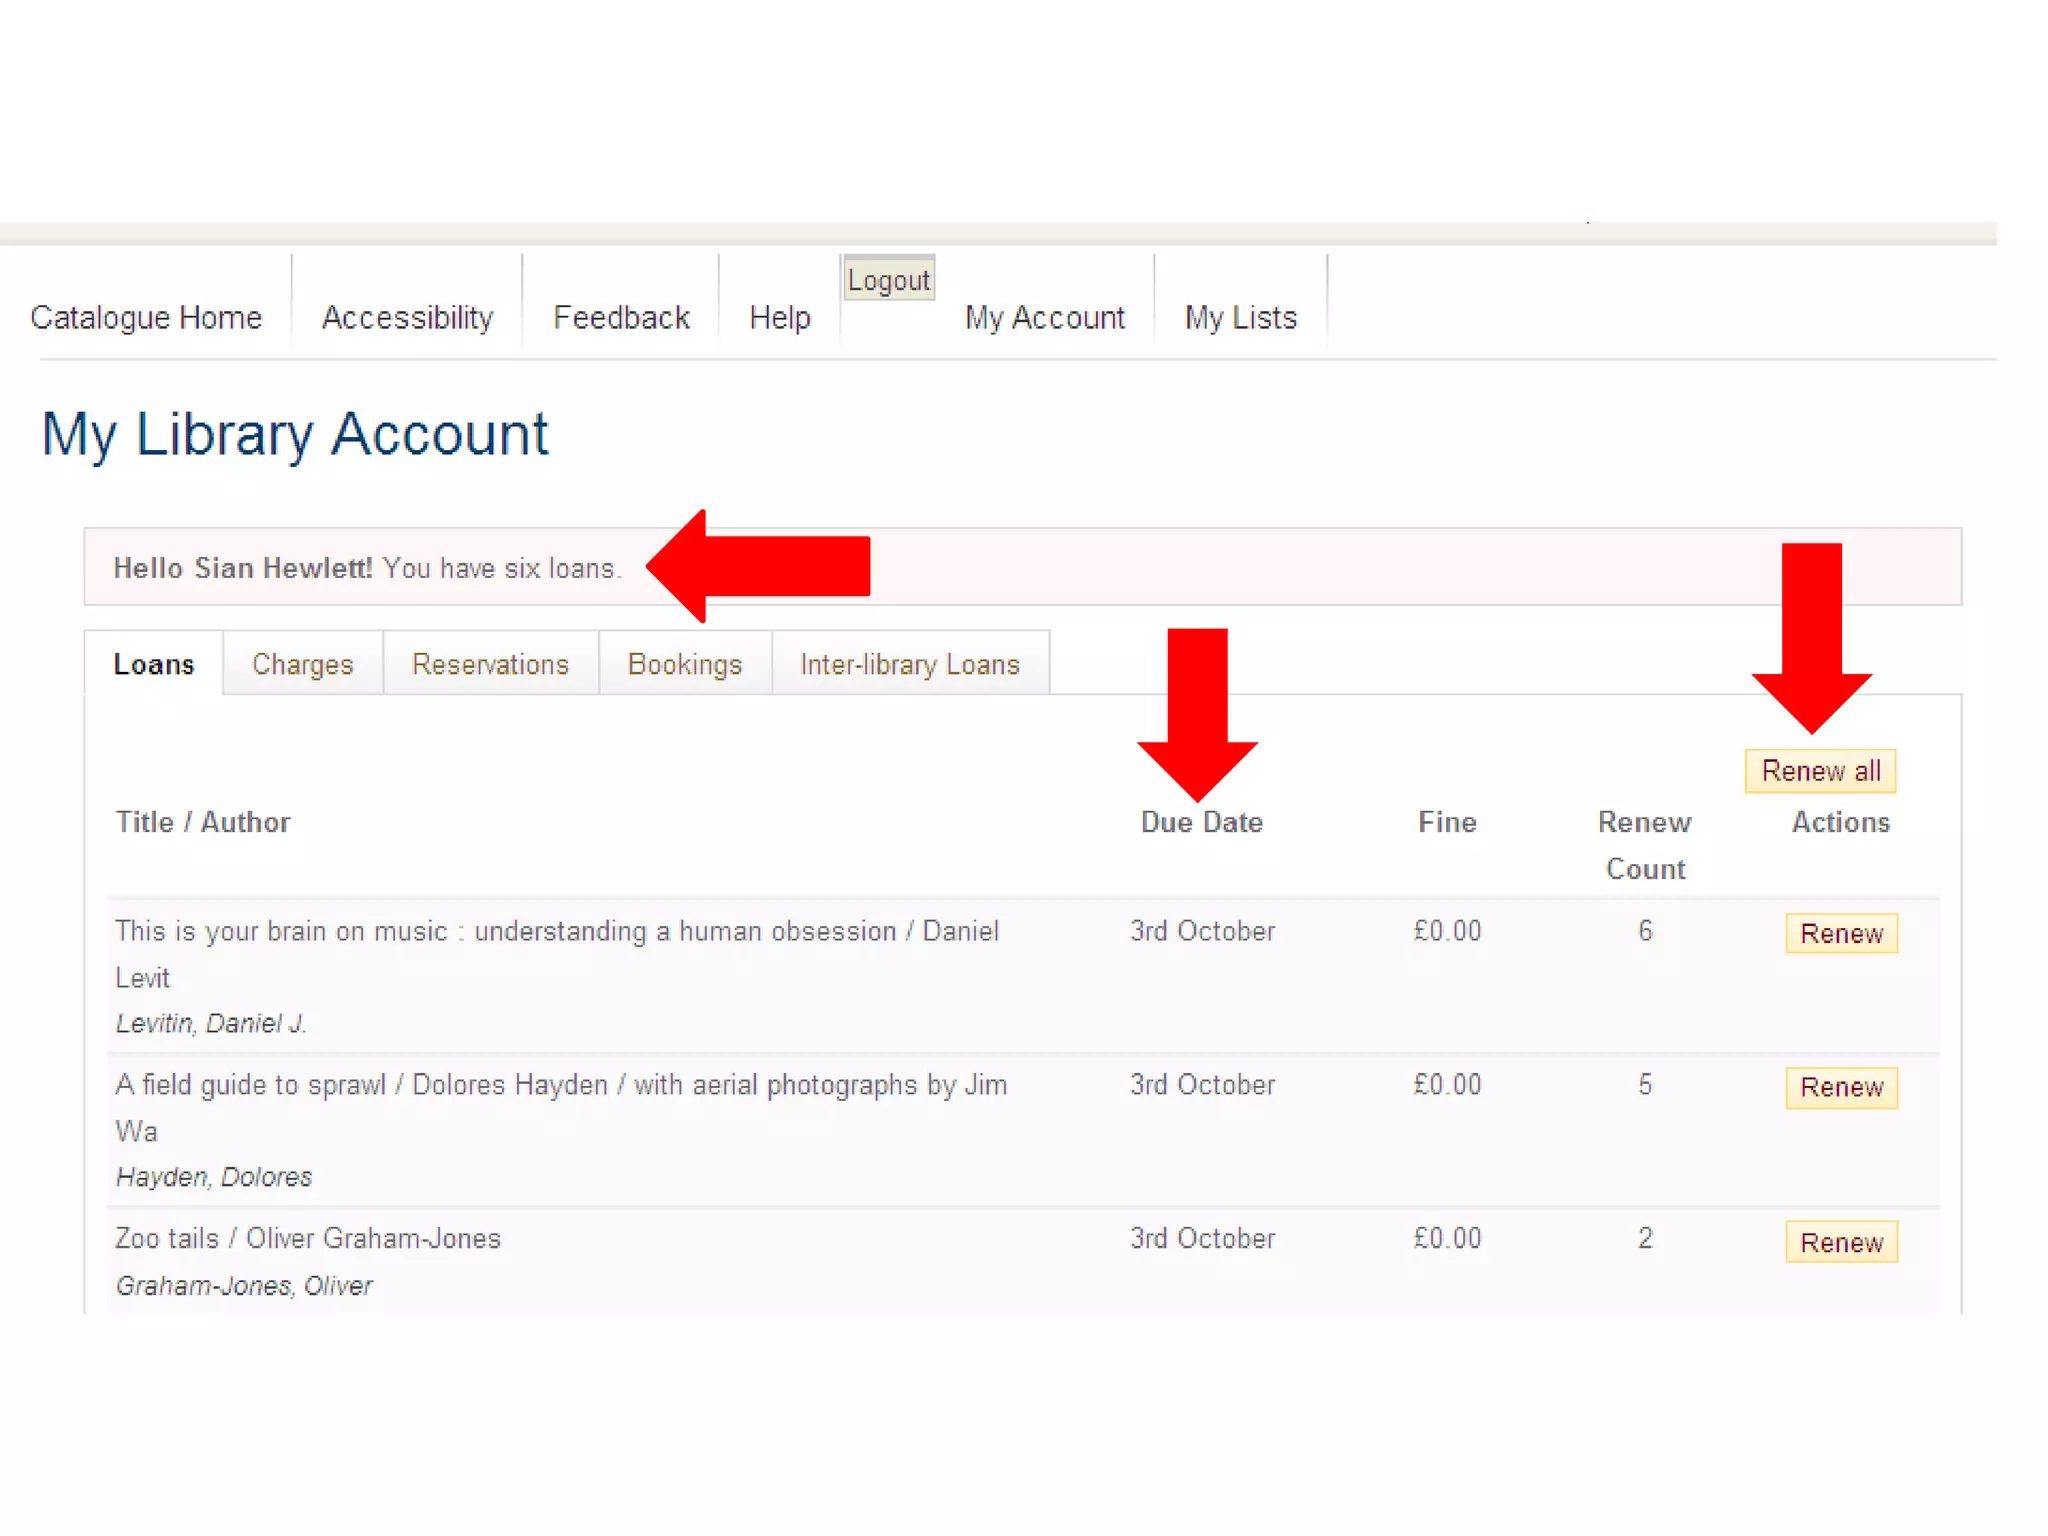The width and height of the screenshot is (2048, 1536).
Task: Click the Title / Author column header
Action: tap(203, 822)
